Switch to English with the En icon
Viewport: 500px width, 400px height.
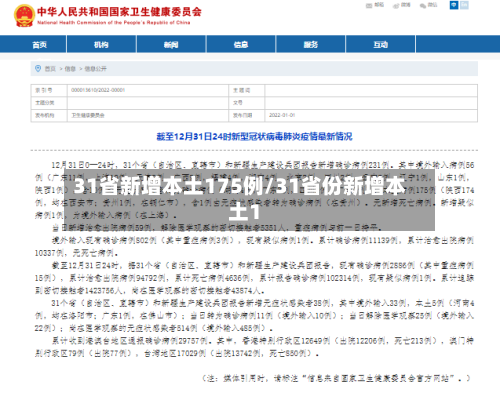tap(464, 5)
